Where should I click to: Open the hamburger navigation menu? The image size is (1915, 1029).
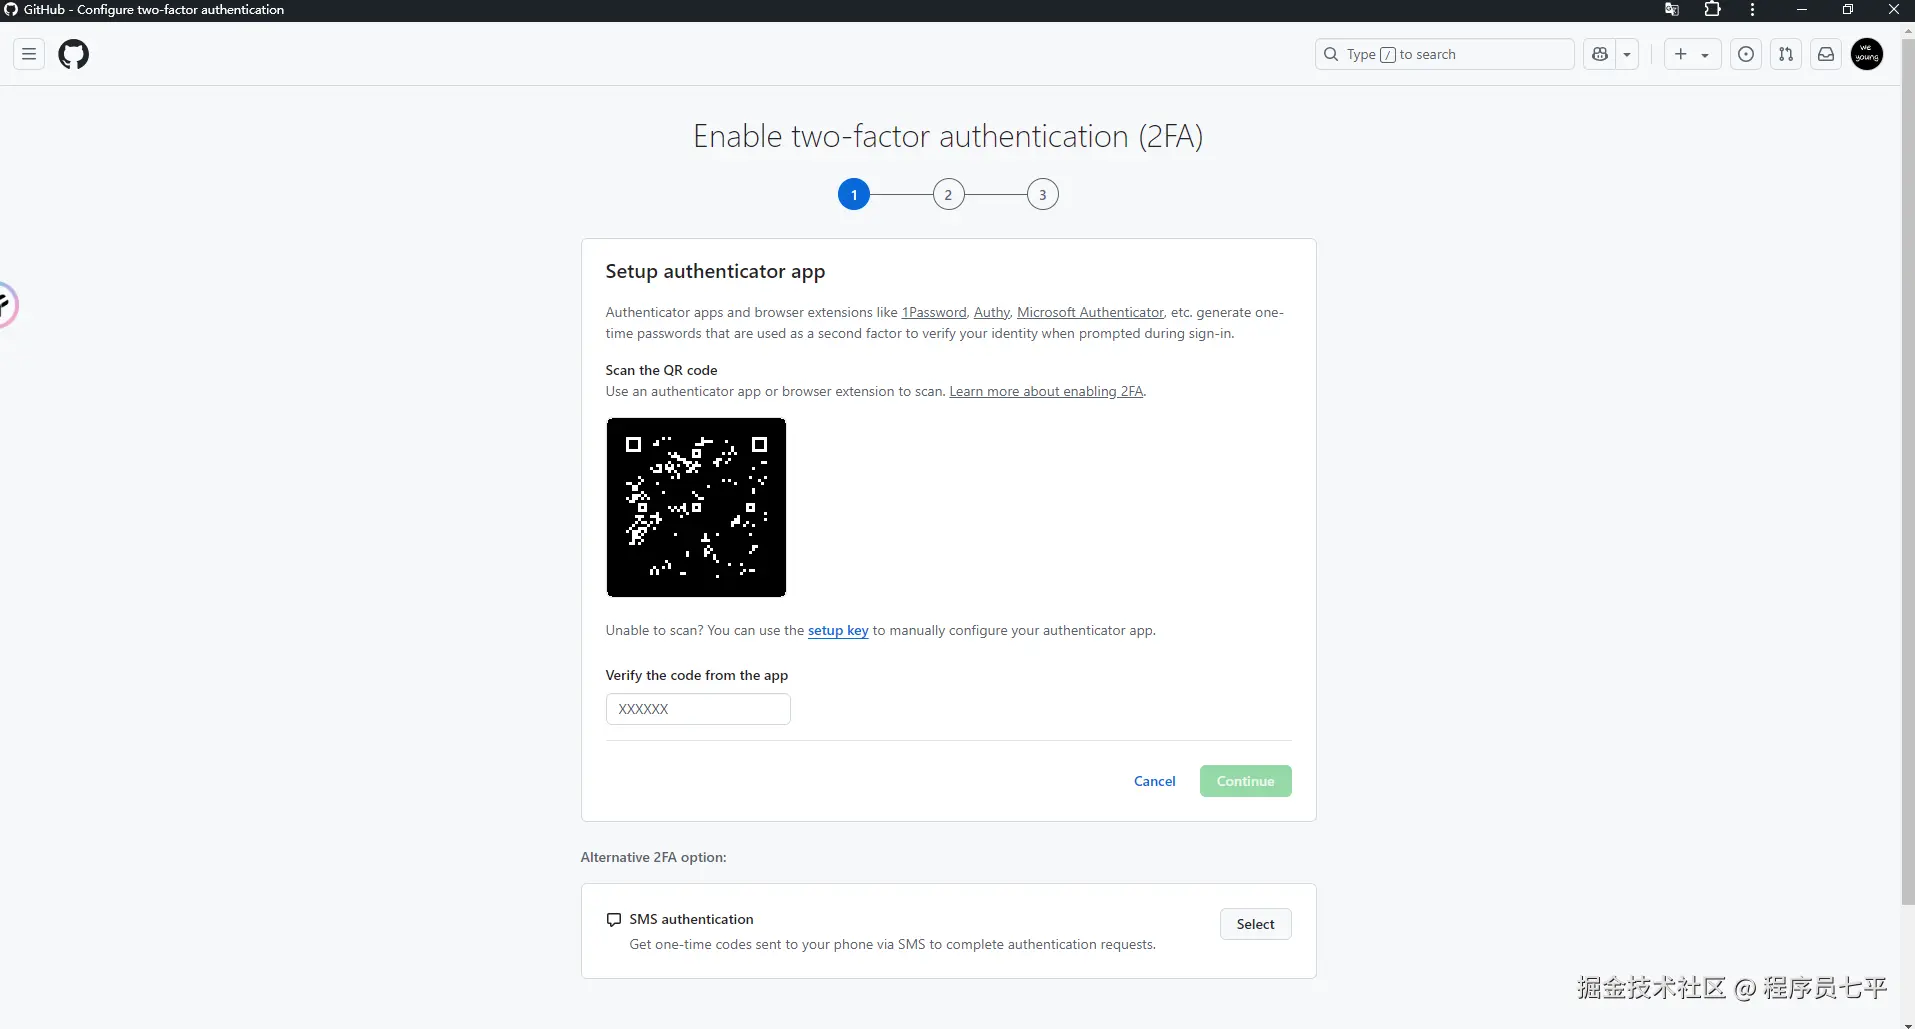[29, 54]
